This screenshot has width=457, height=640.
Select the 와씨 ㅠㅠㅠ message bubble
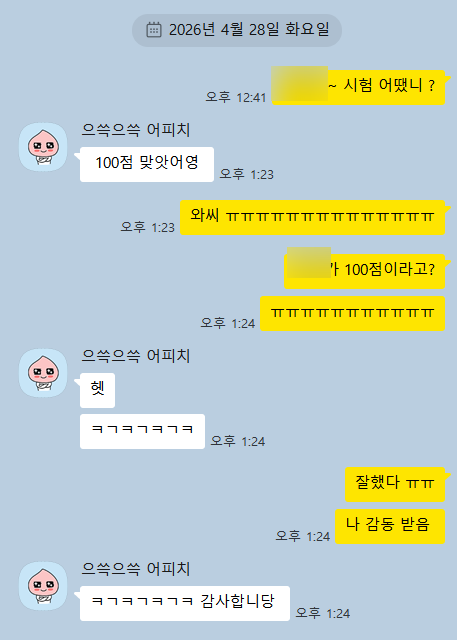pyautogui.click(x=313, y=218)
